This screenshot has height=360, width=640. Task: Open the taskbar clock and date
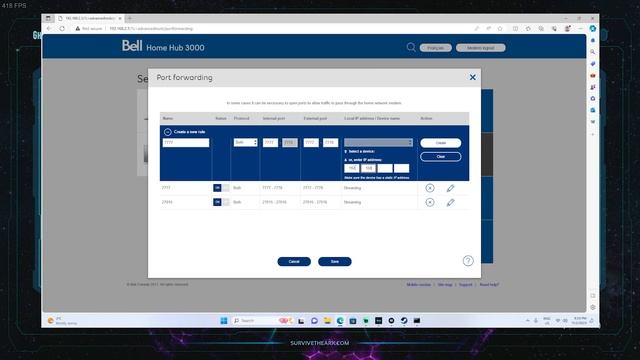tap(580, 321)
